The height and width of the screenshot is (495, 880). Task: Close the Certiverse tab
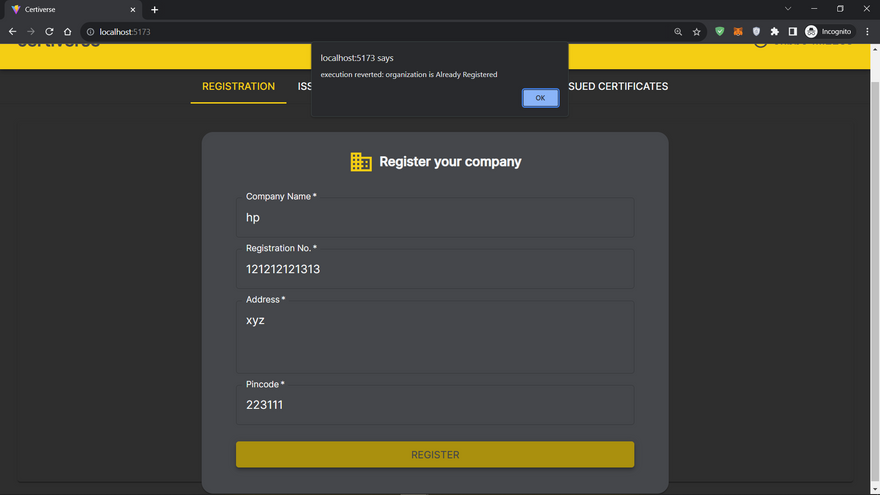click(133, 10)
